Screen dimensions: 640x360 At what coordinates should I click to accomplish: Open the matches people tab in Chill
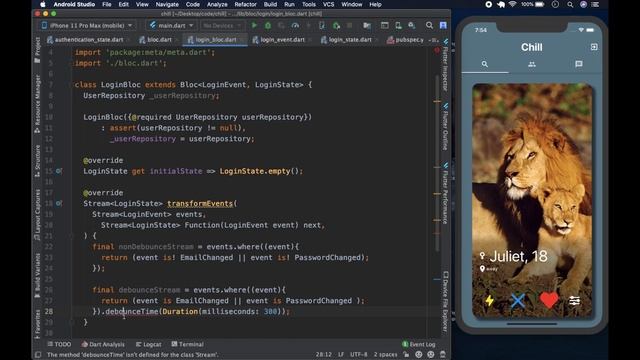(x=531, y=64)
